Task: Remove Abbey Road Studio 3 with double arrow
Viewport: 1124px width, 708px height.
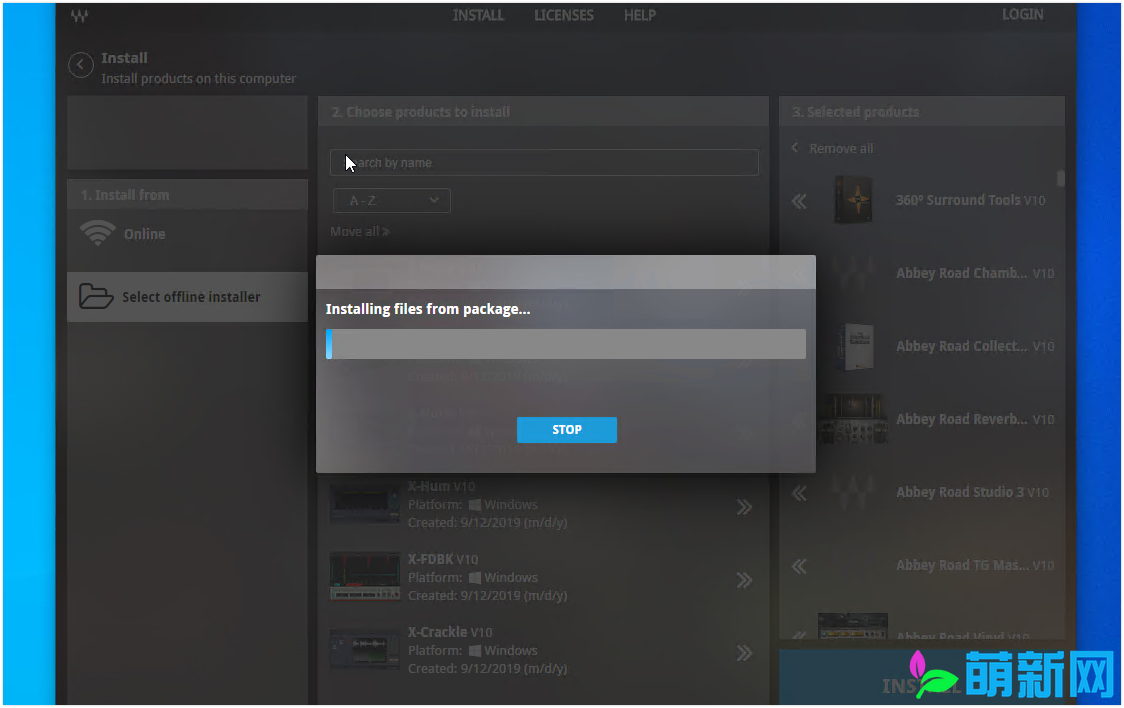Action: pos(799,493)
